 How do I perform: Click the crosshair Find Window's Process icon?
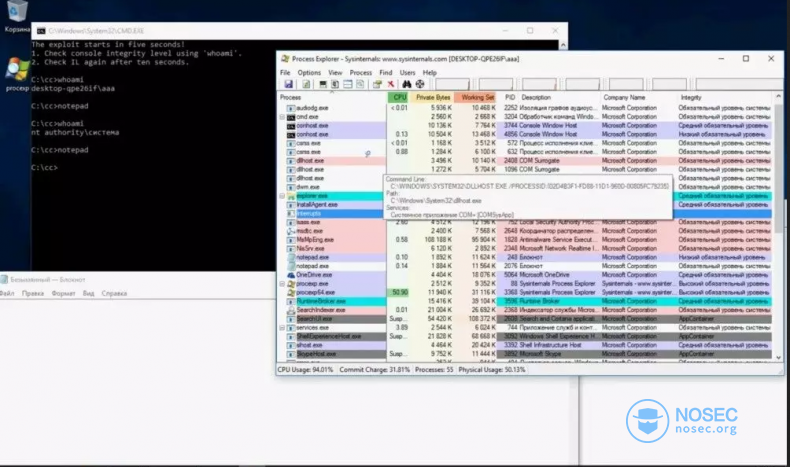point(420,84)
